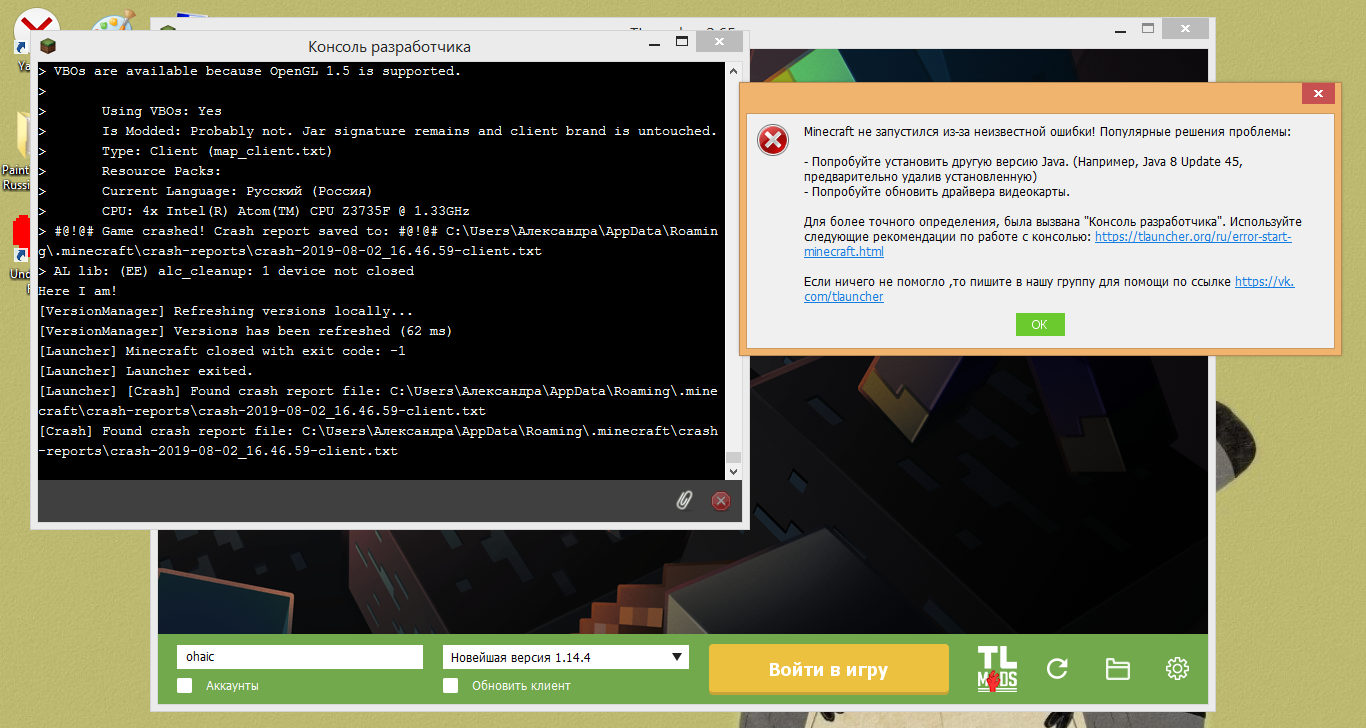
Task: Click Войти в игру button
Action: coord(828,669)
